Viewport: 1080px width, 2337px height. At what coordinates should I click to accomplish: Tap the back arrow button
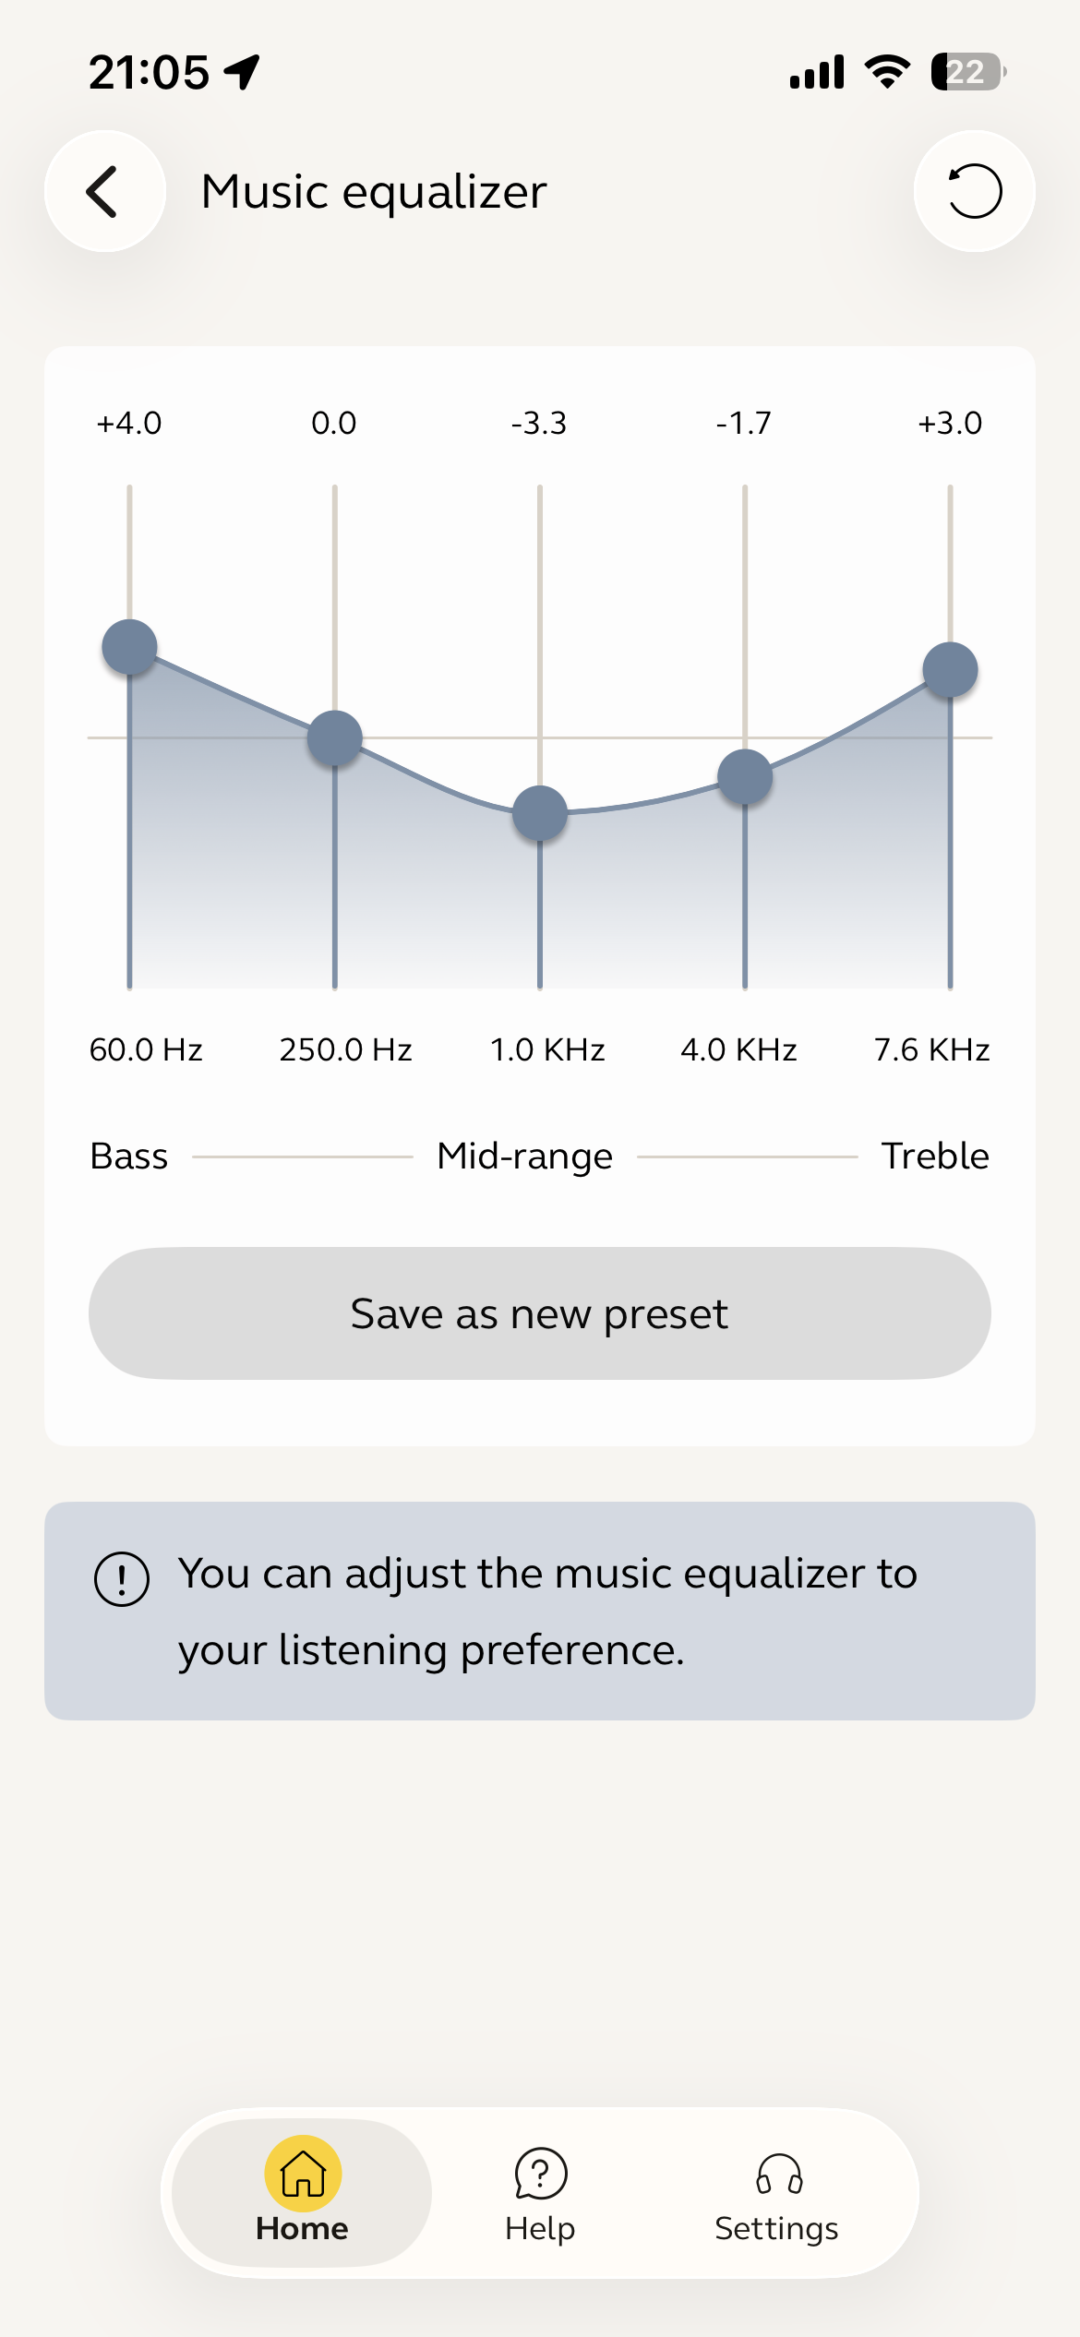point(105,191)
